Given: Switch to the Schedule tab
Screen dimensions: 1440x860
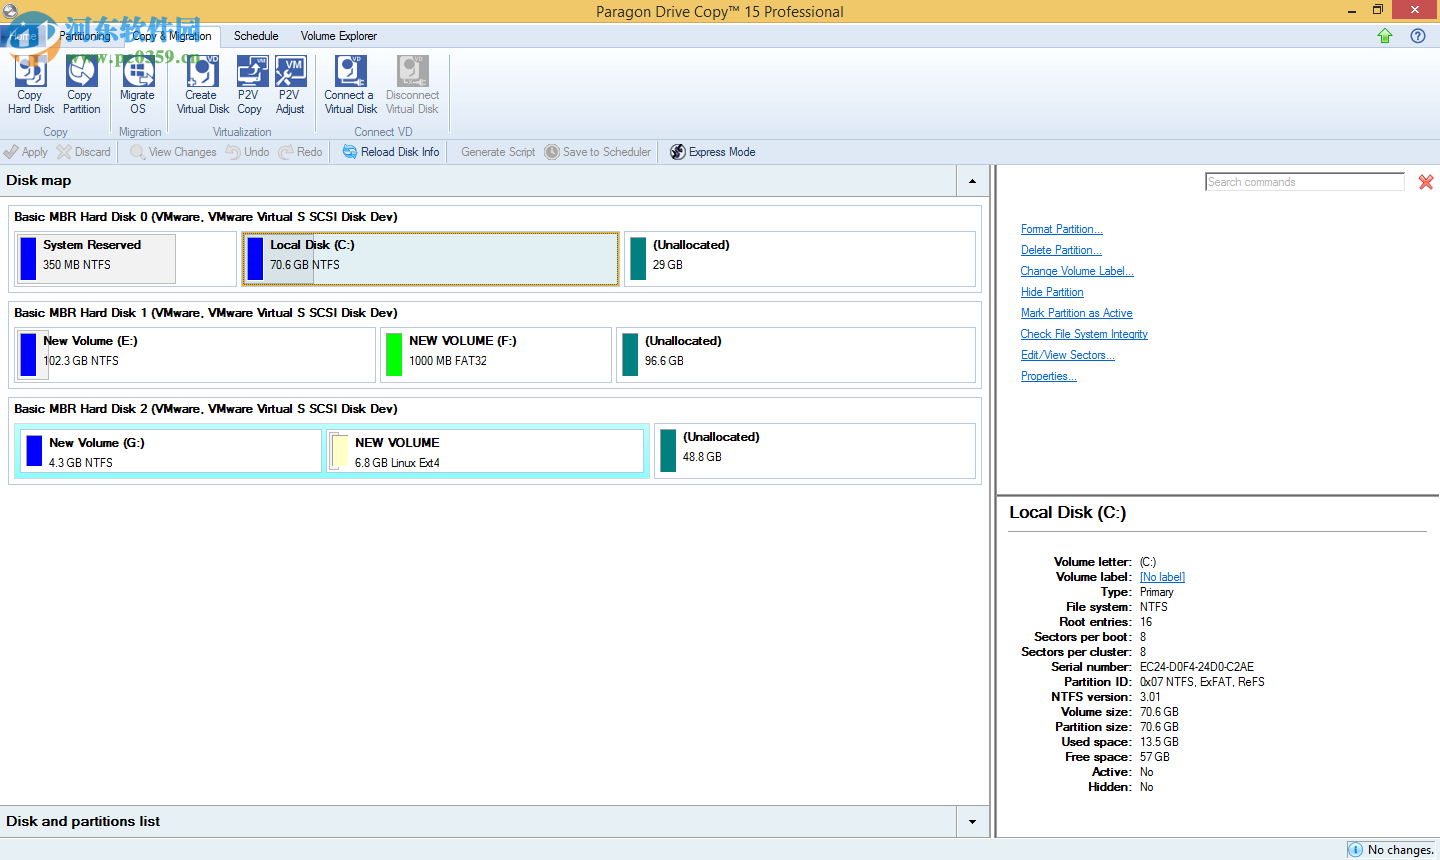Looking at the screenshot, I should (x=255, y=35).
